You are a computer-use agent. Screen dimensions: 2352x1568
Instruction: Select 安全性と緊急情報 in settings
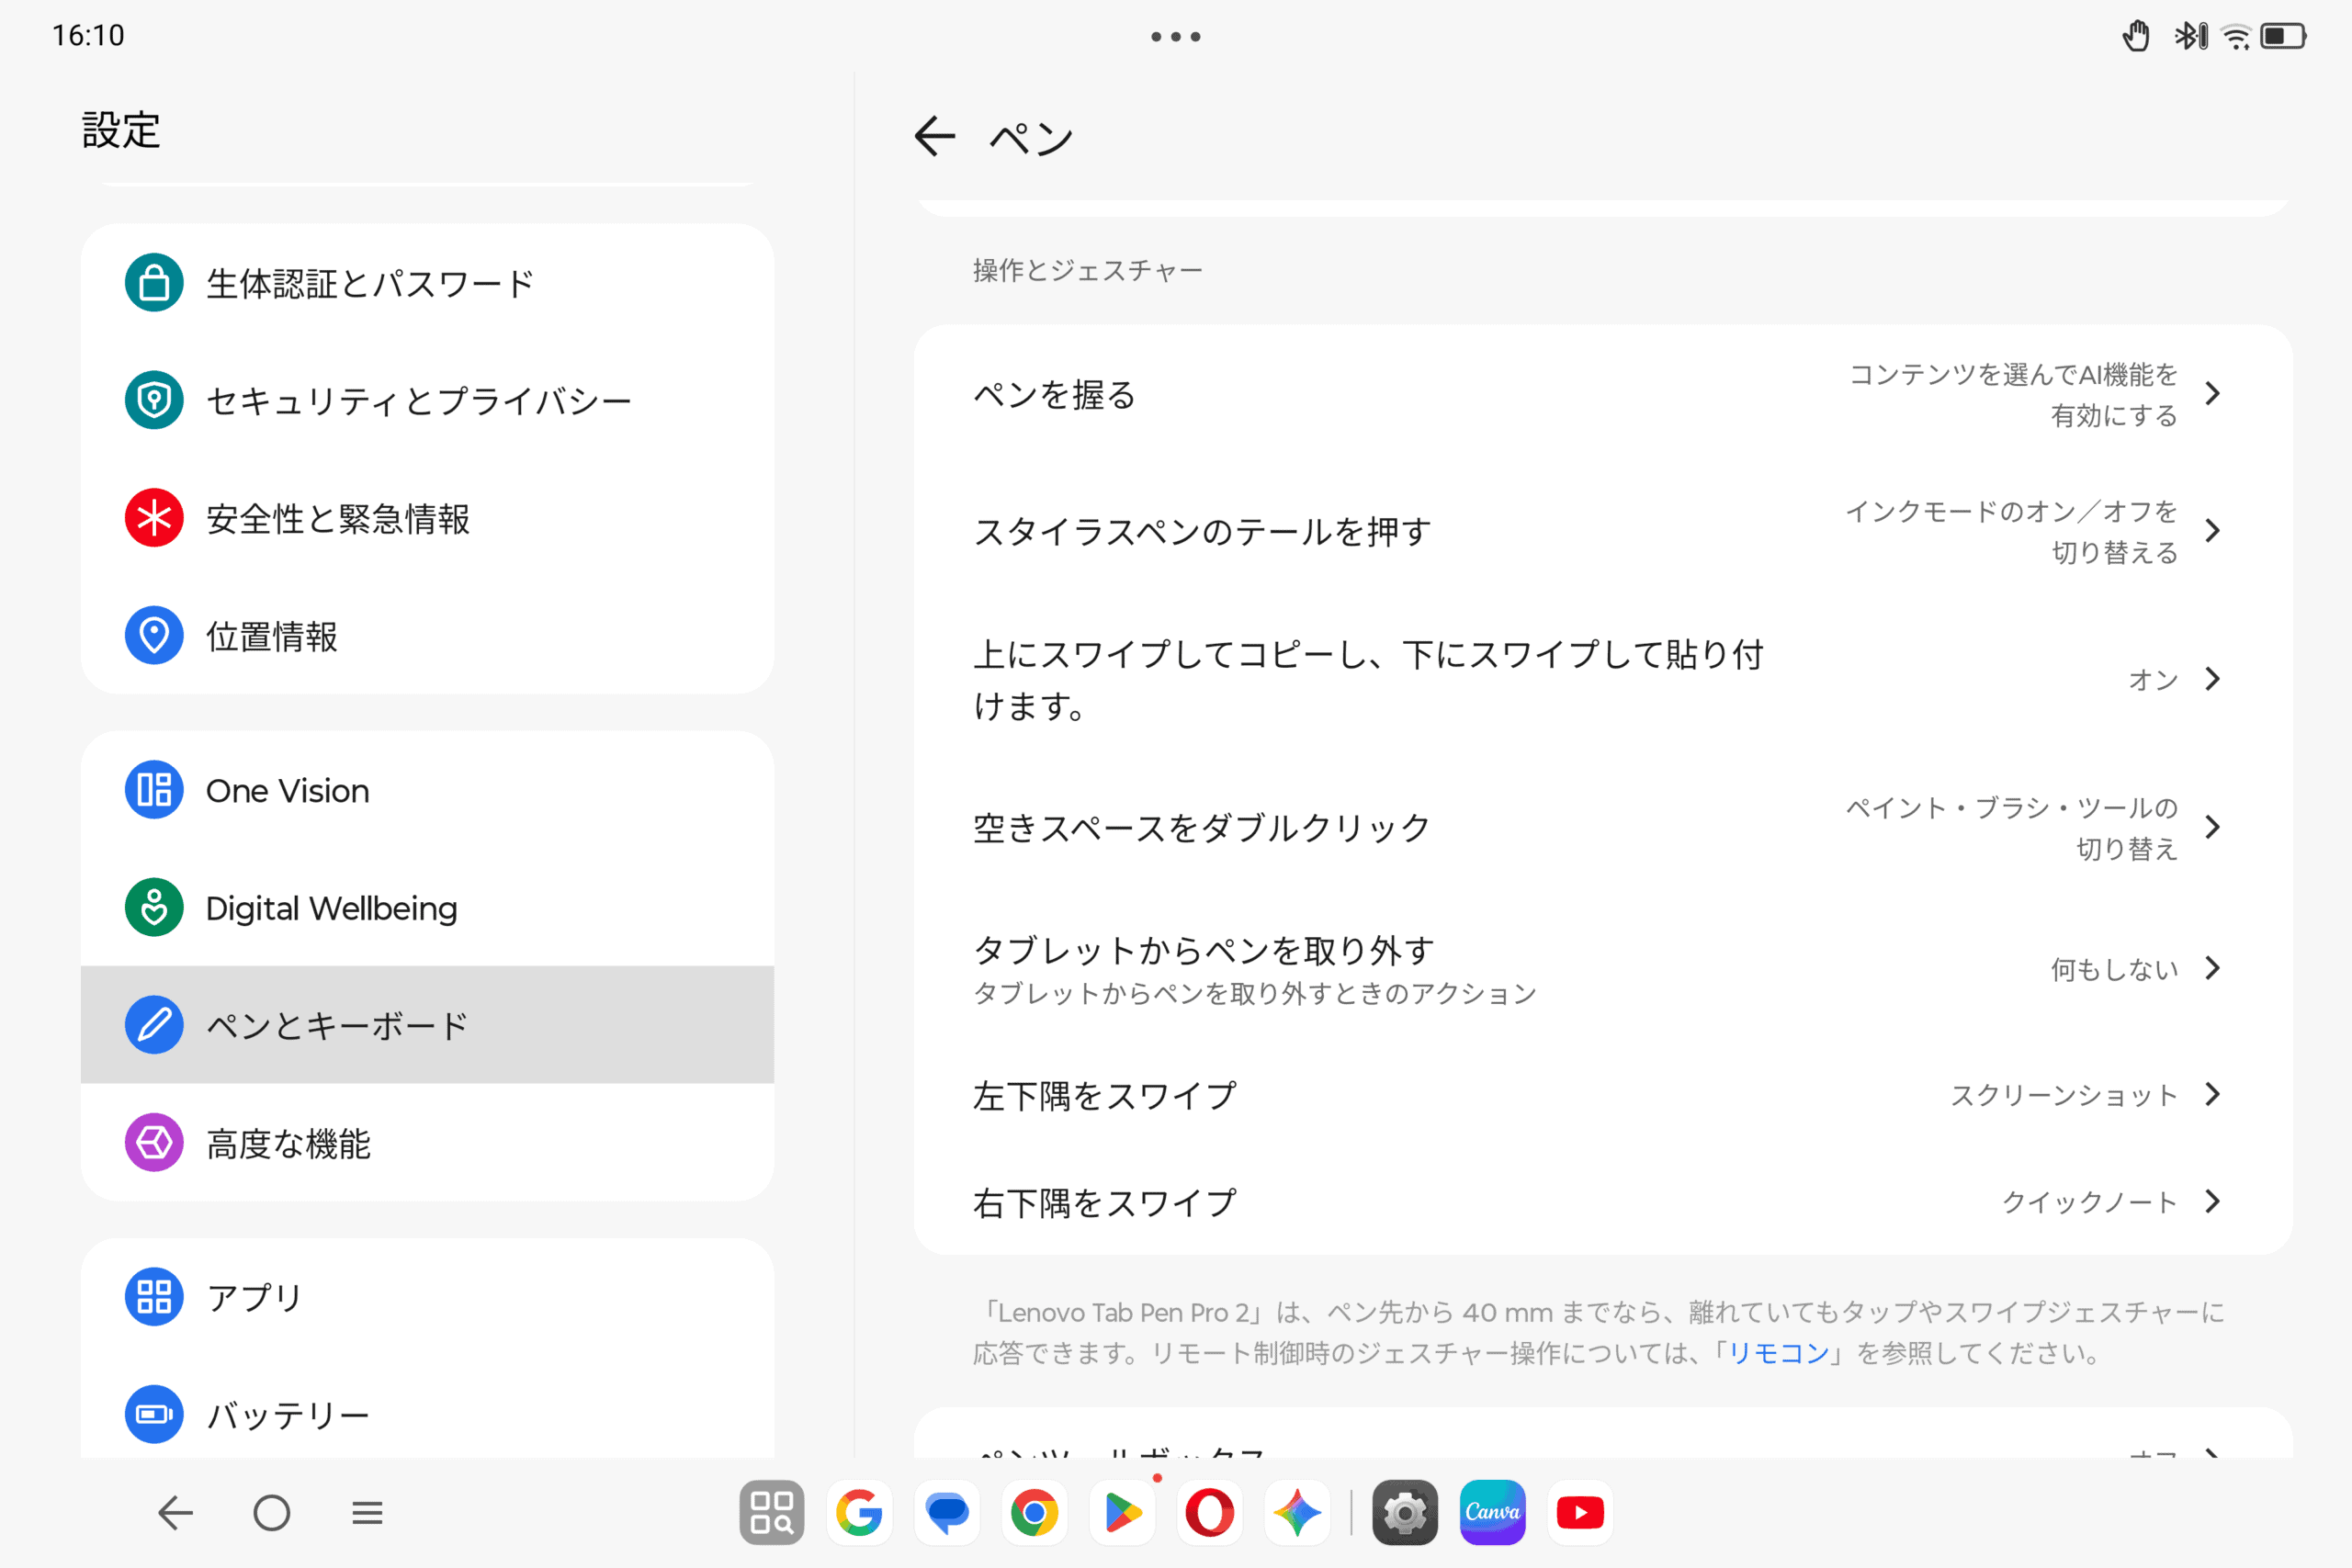(427, 518)
